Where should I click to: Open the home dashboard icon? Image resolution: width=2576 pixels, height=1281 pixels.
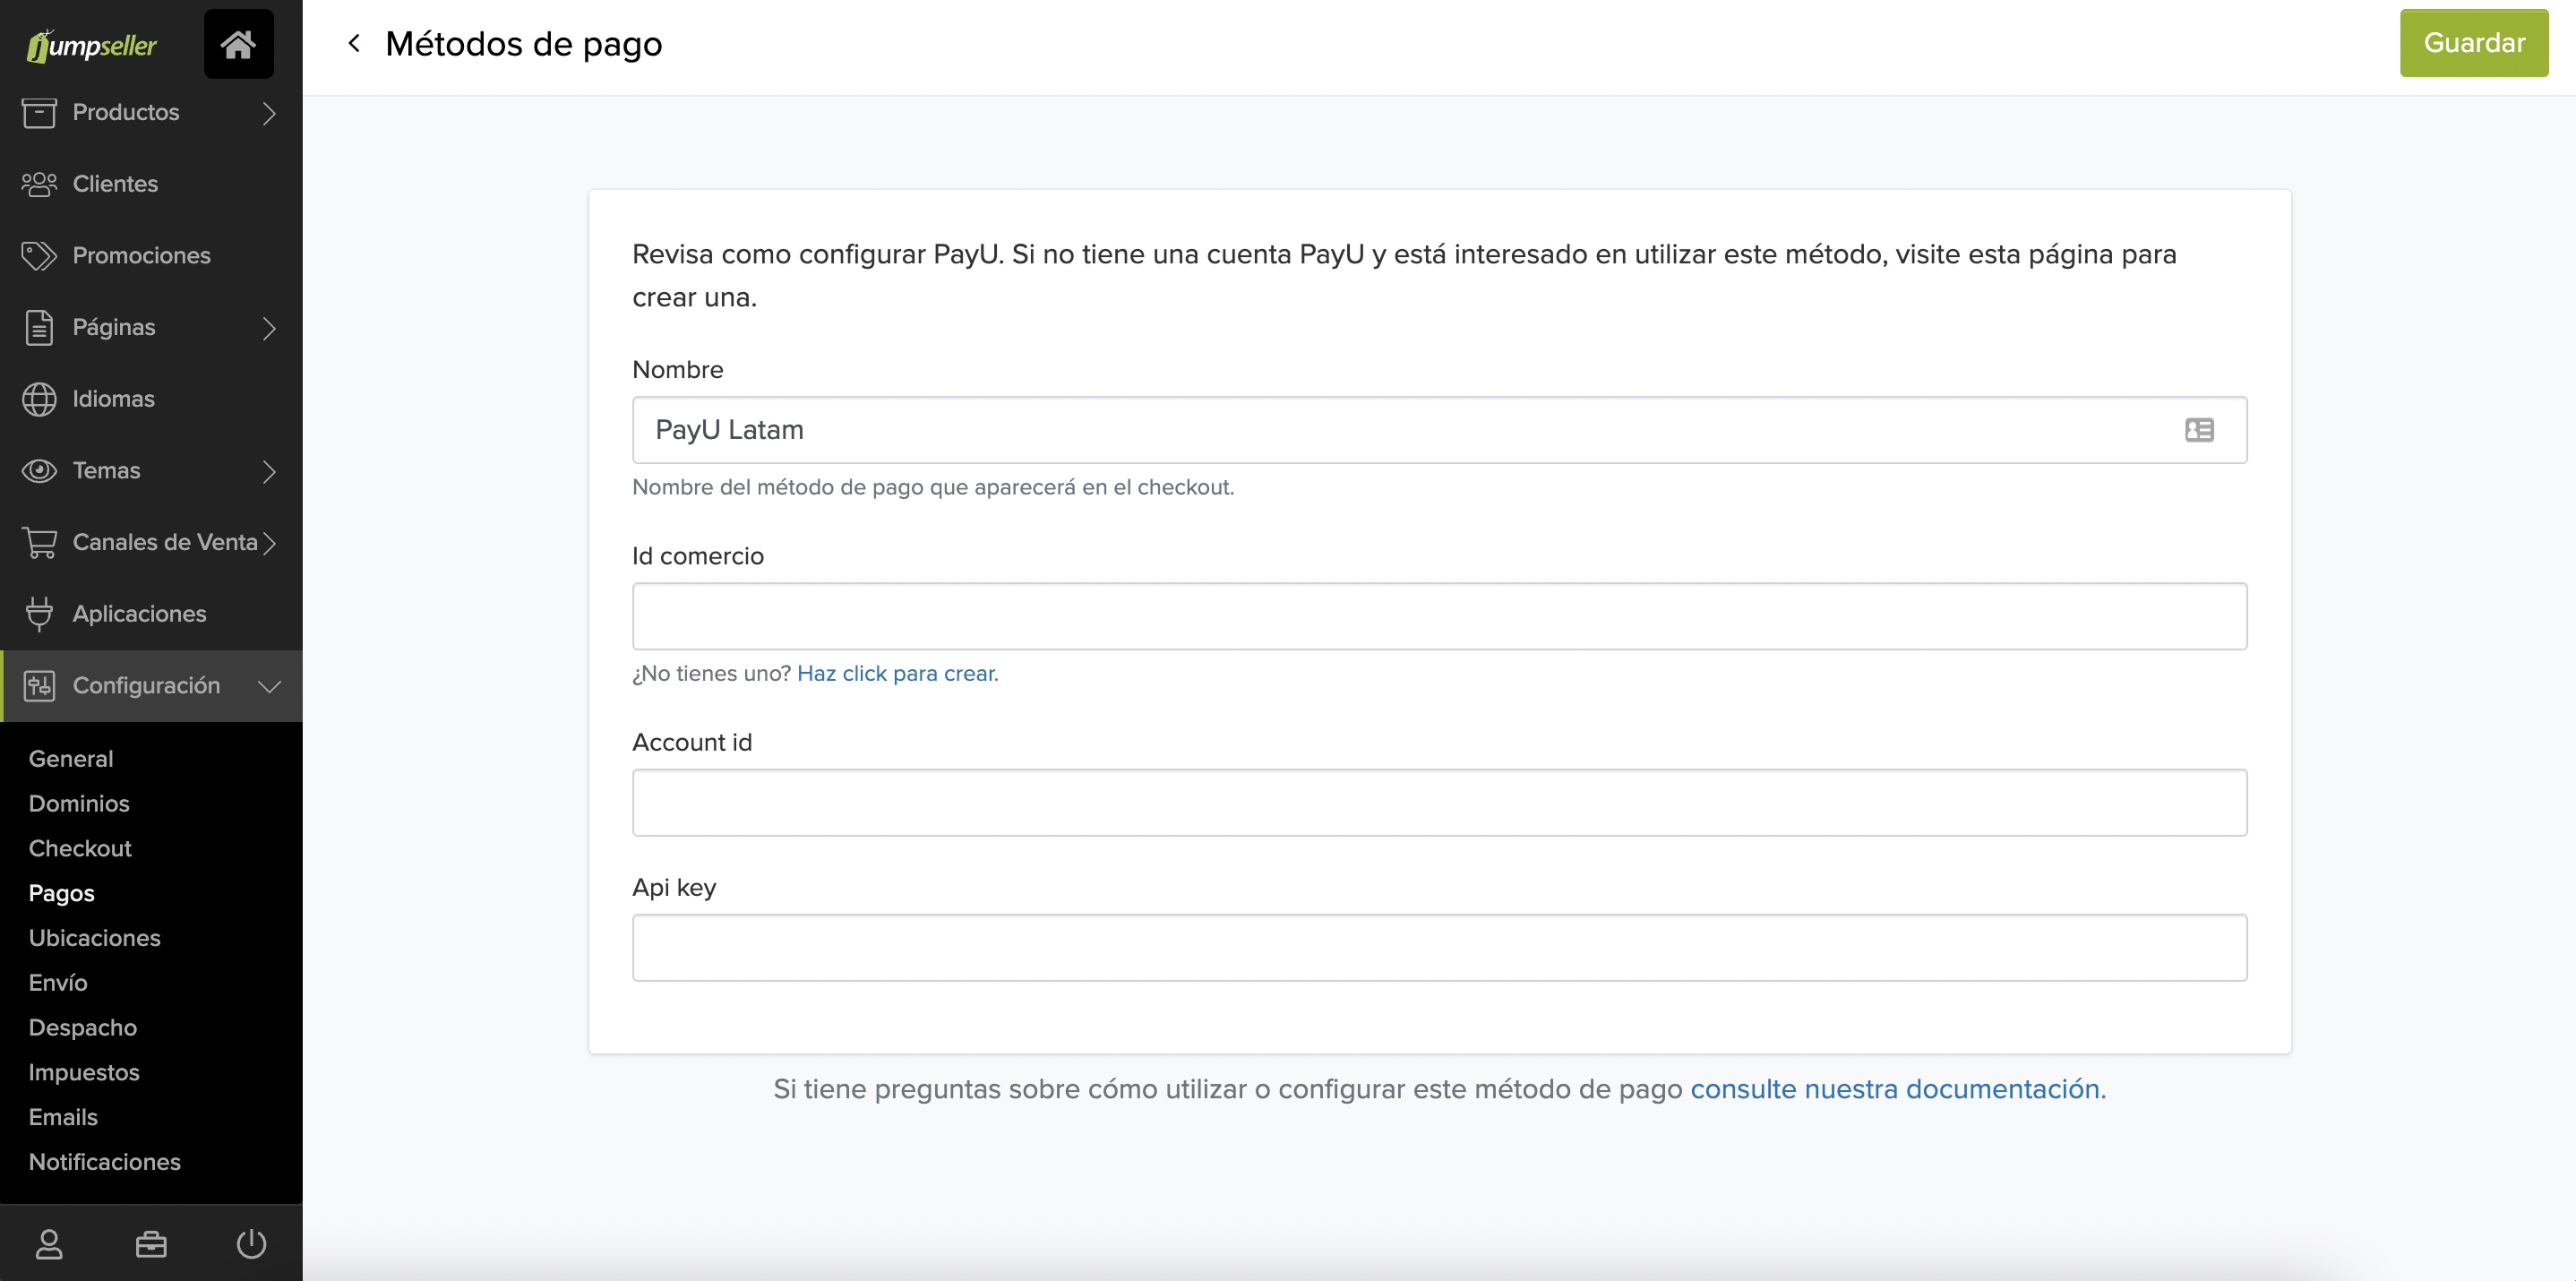click(238, 44)
